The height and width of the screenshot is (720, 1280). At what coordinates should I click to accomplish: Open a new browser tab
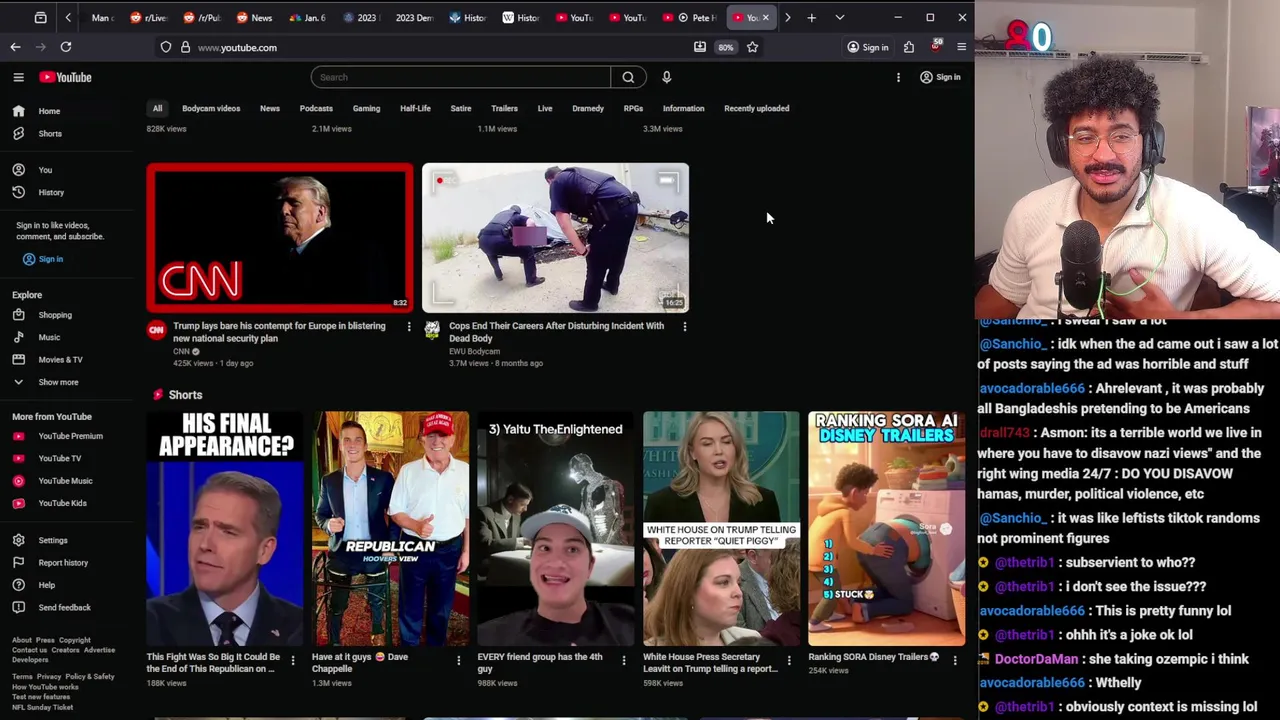[811, 17]
